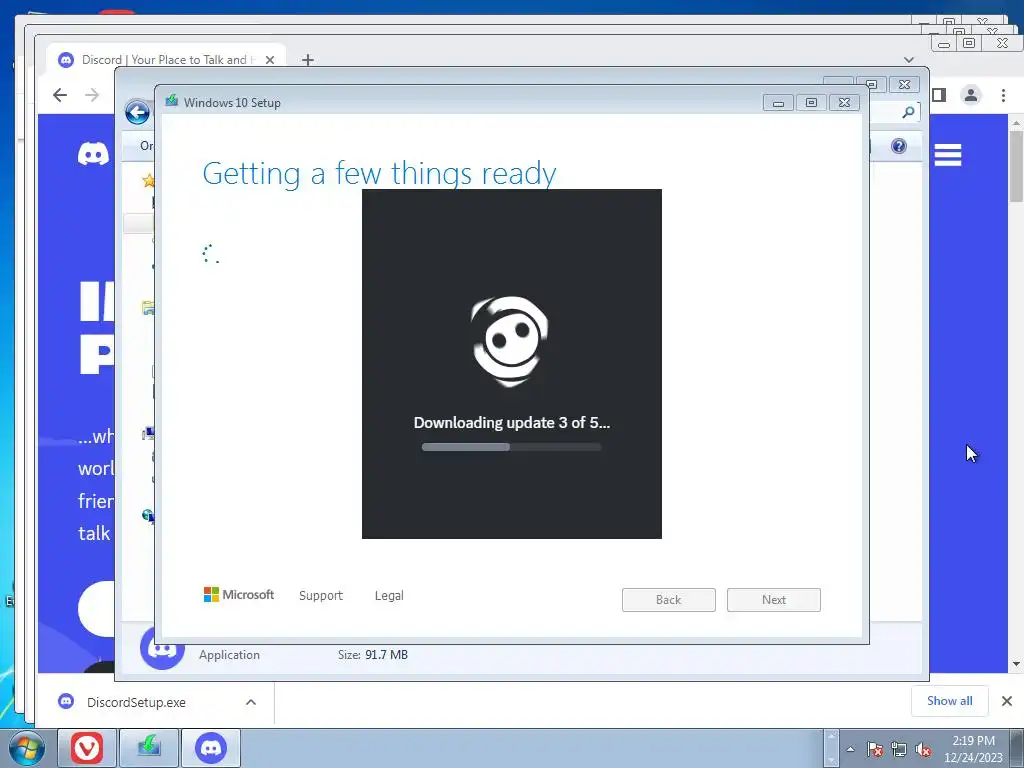Viewport: 1024px width, 768px height.
Task: Click the download progress bar
Action: 511,447
